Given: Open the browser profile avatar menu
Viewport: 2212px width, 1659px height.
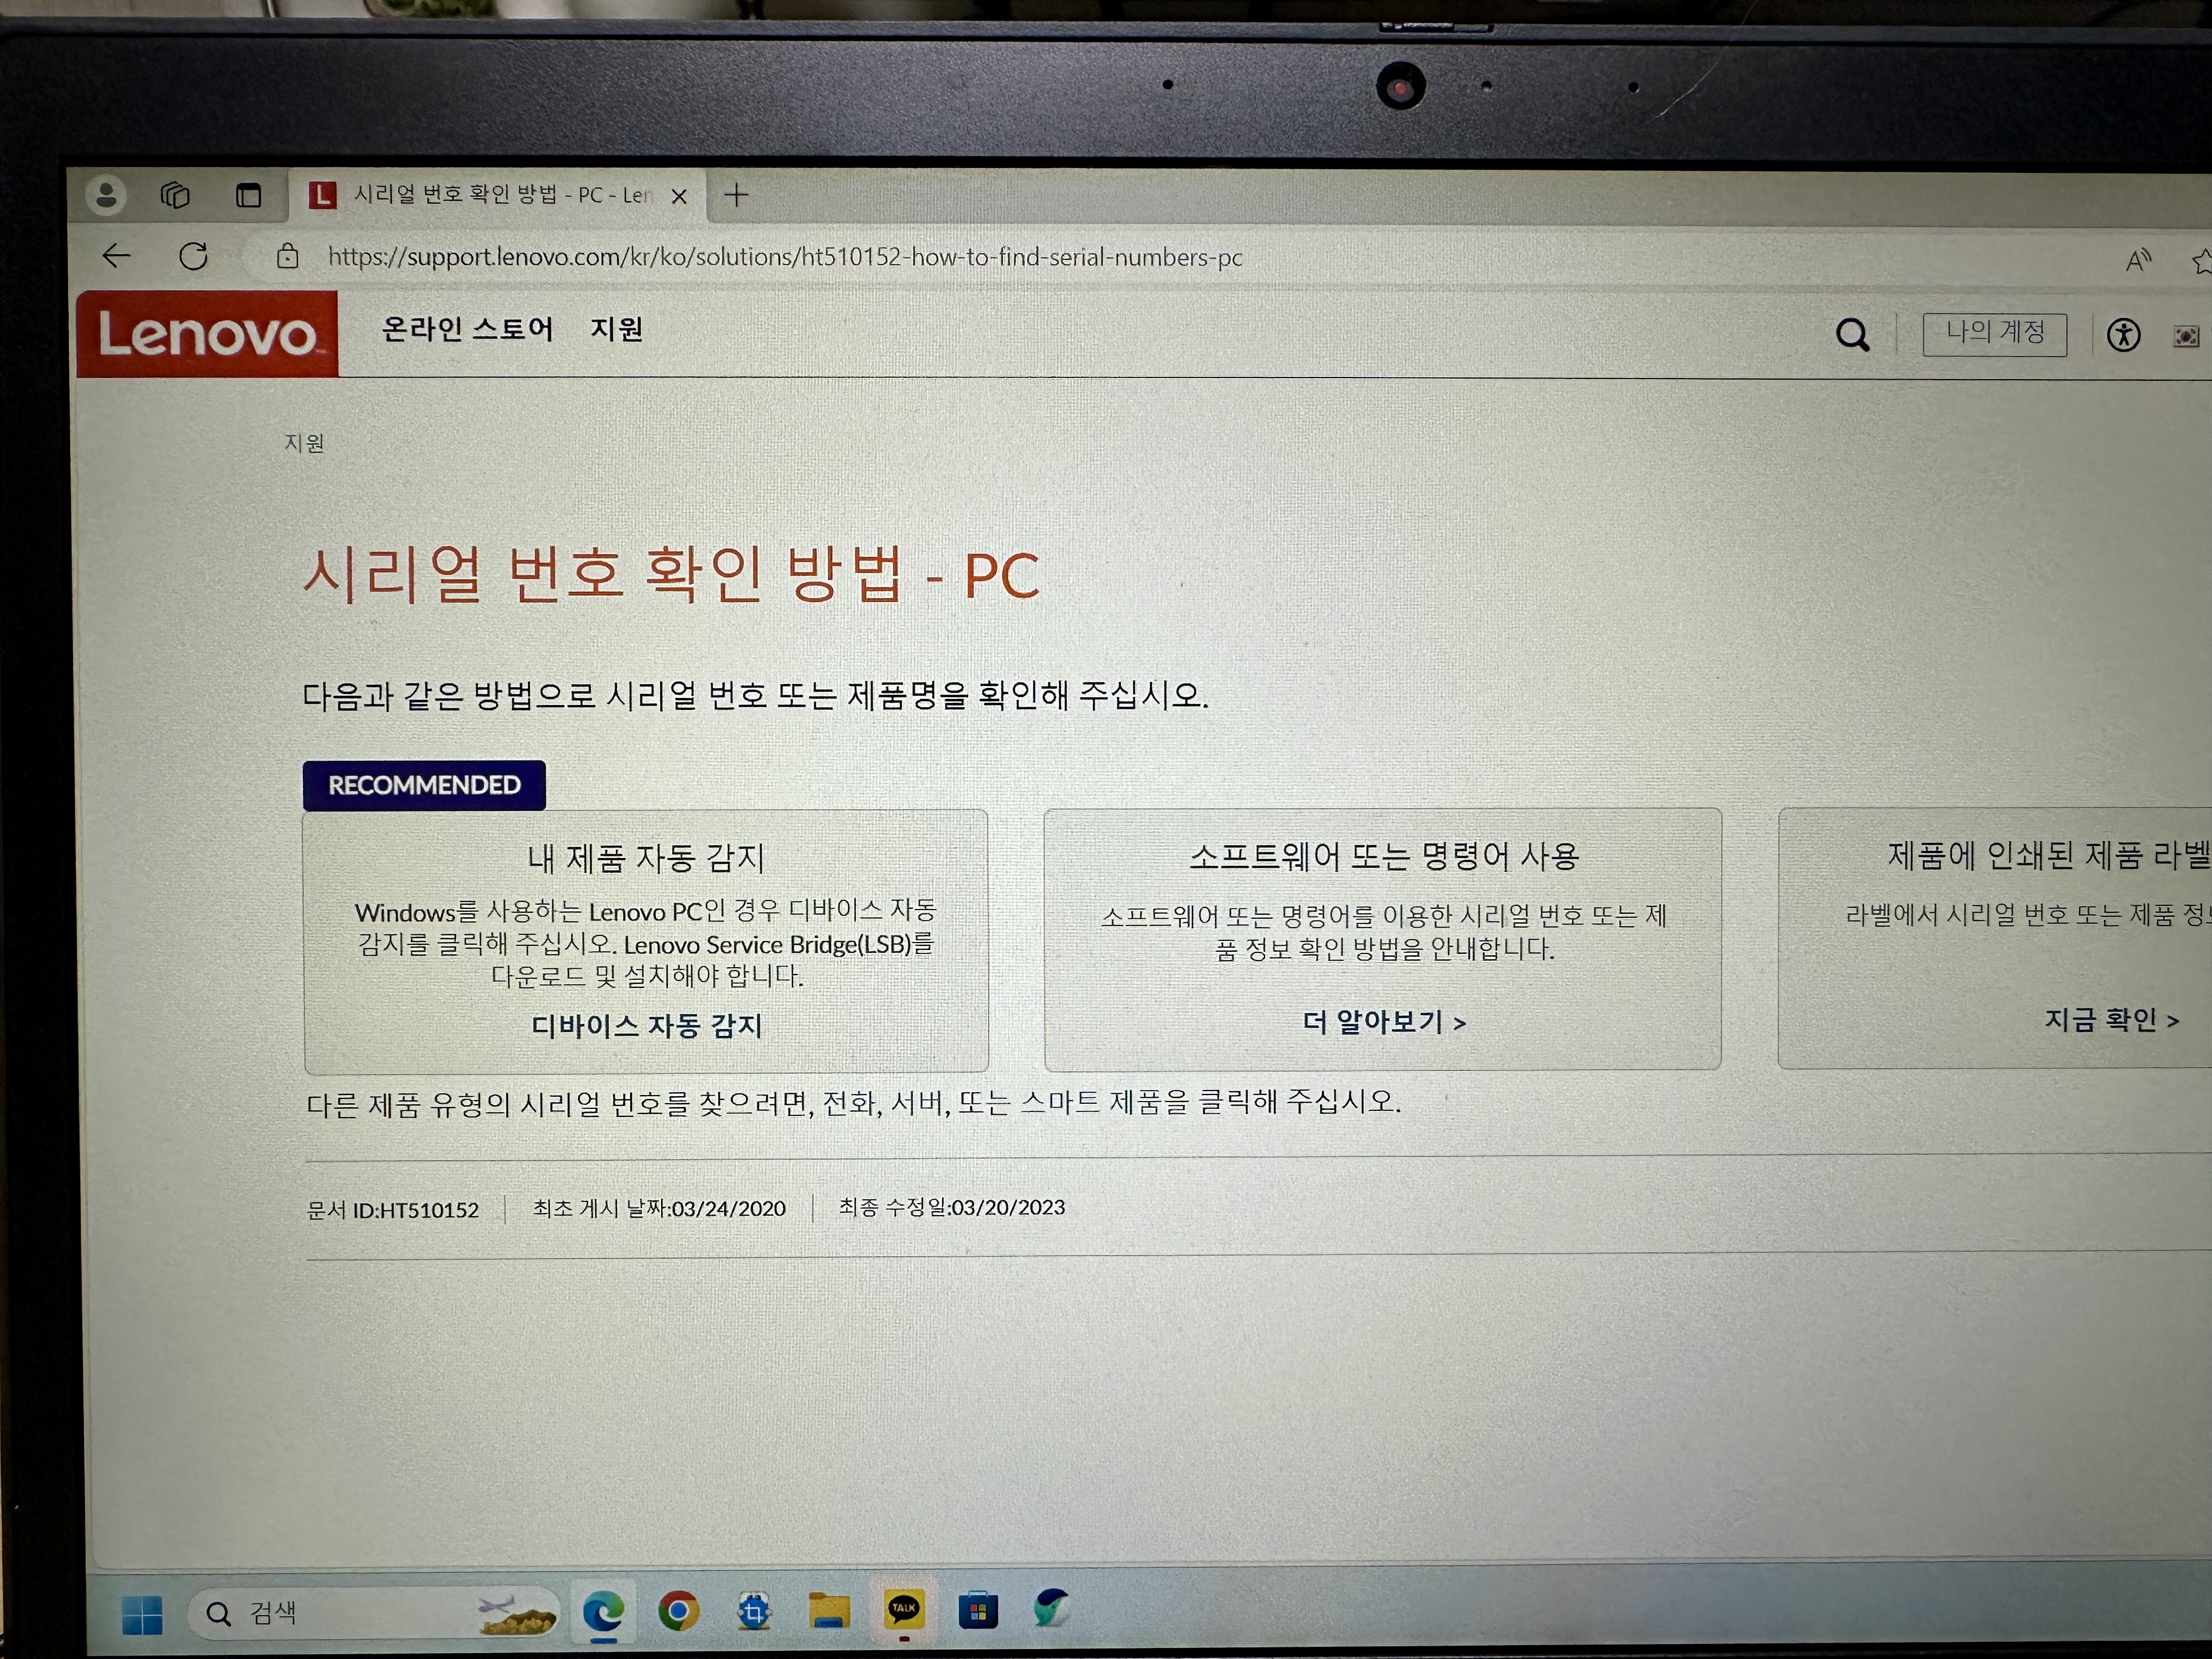Looking at the screenshot, I should pos(106,196).
